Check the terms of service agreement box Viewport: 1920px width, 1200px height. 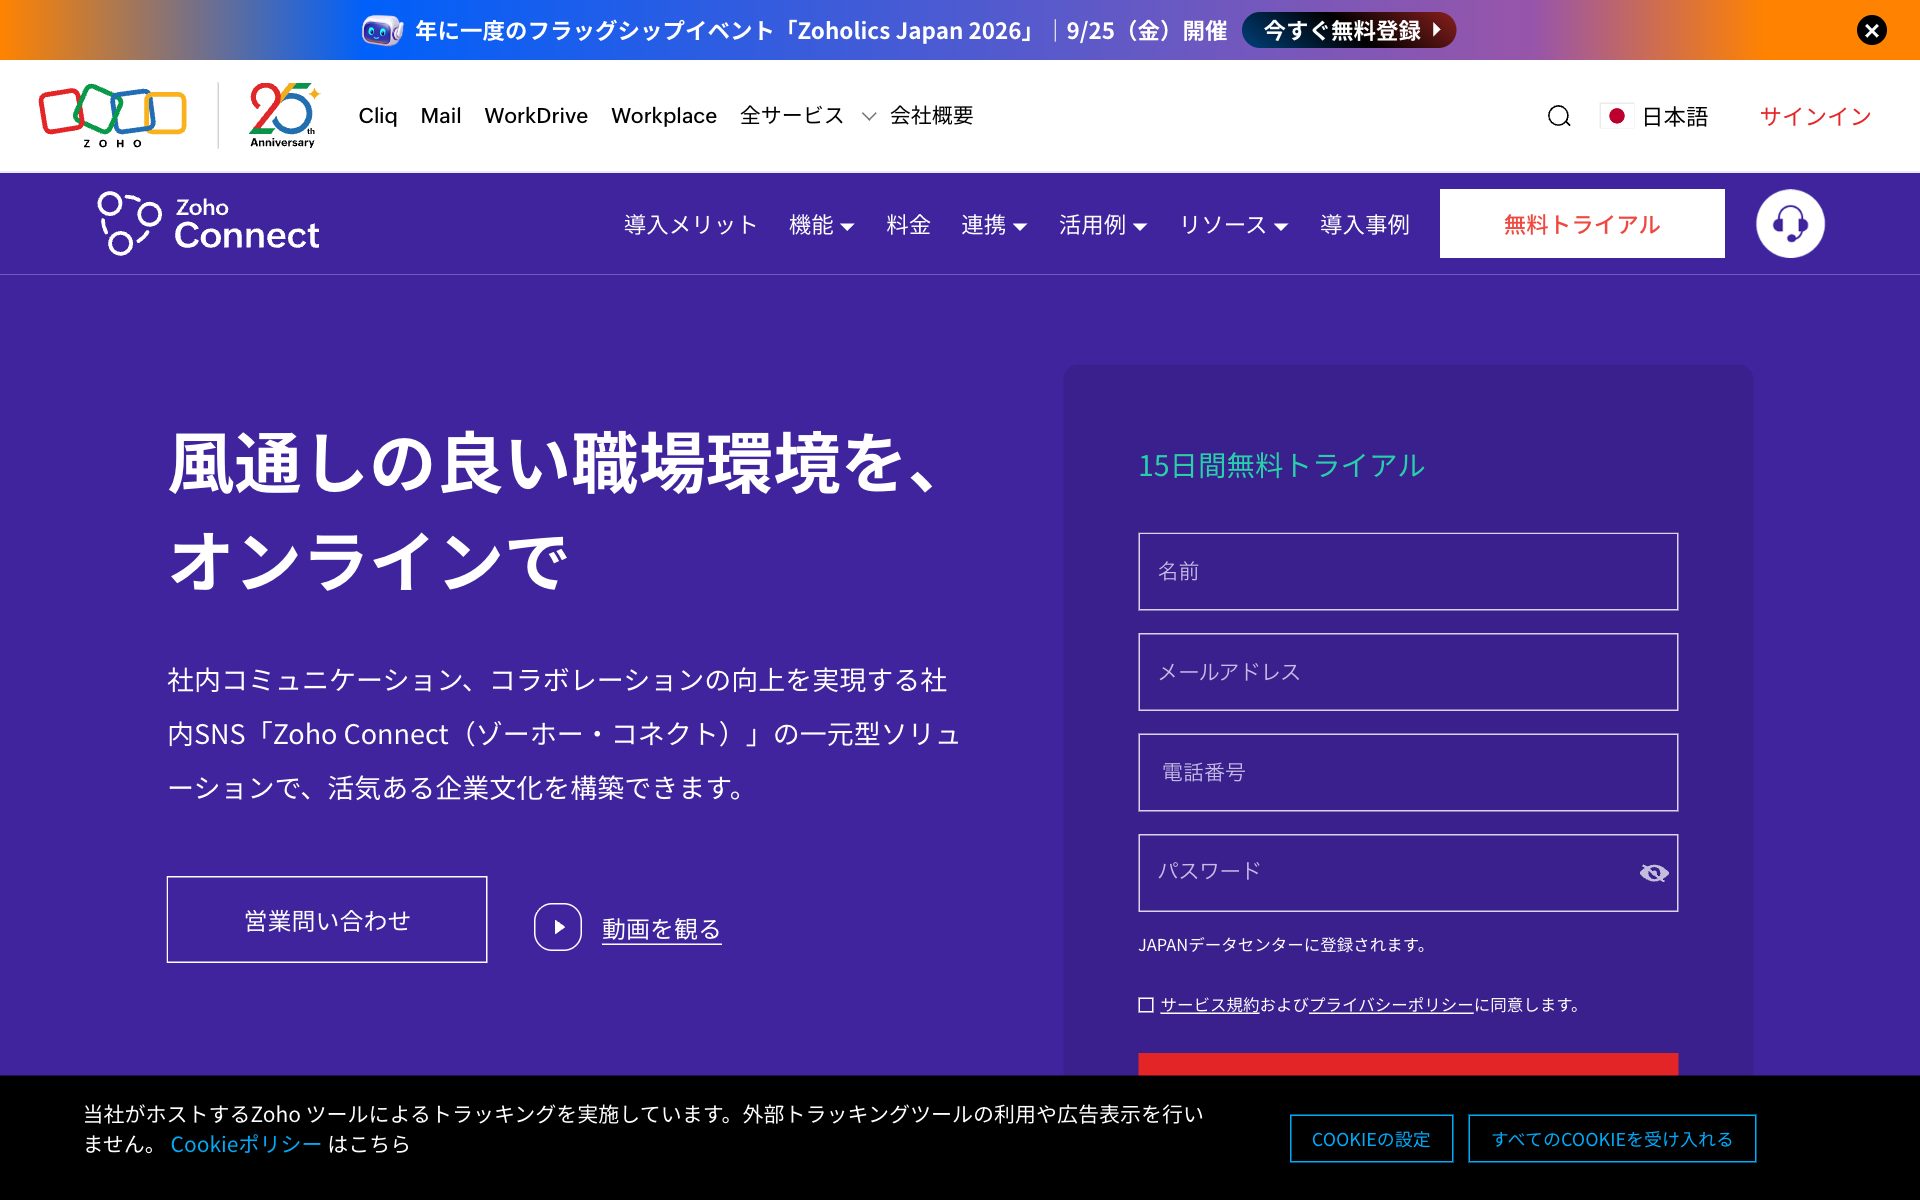pyautogui.click(x=1146, y=1005)
